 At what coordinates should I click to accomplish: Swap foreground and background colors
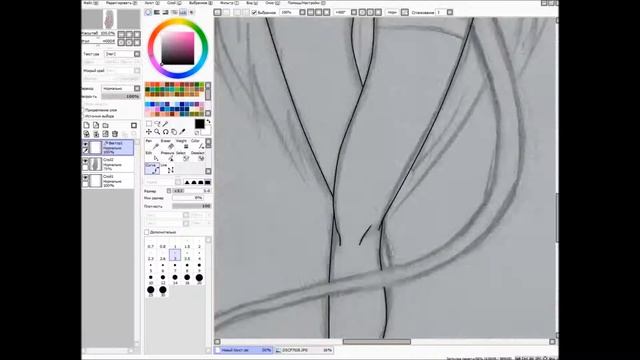[x=209, y=122]
